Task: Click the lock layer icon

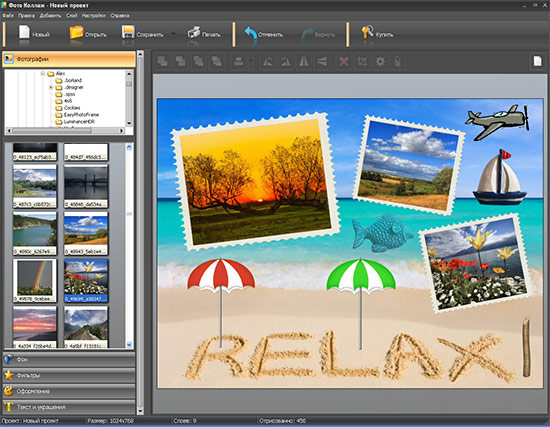Action: tap(398, 61)
